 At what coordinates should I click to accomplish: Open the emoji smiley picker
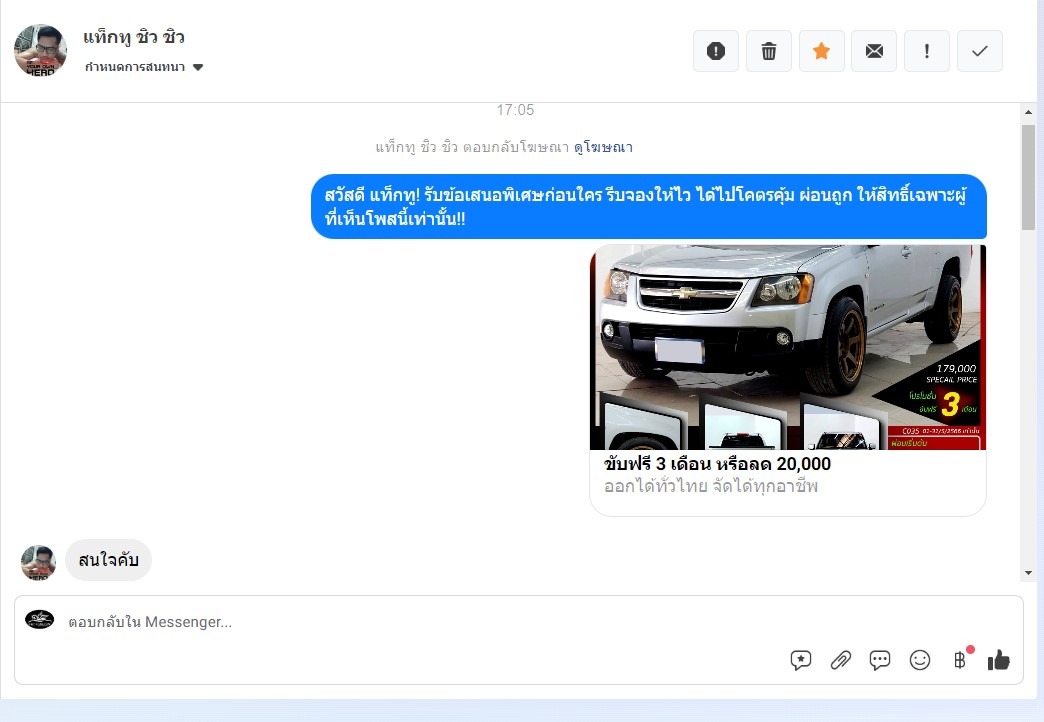point(919,660)
